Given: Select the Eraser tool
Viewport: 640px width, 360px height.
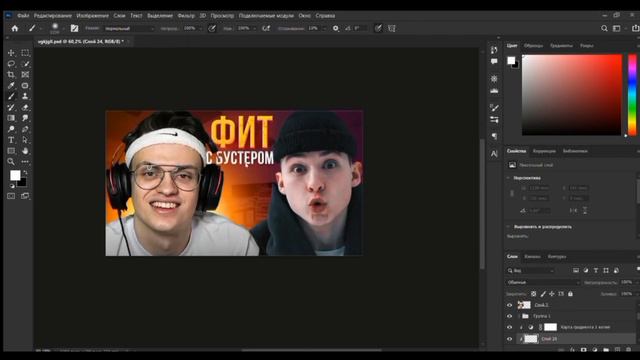Looking at the screenshot, I should click(x=25, y=107).
